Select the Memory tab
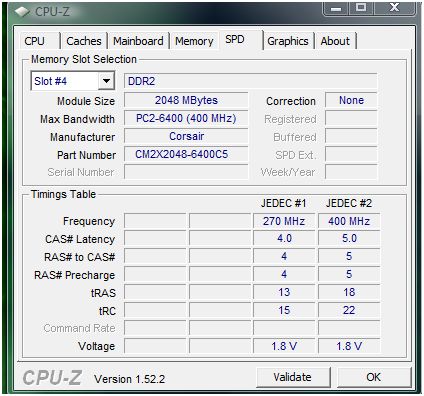 (x=194, y=41)
